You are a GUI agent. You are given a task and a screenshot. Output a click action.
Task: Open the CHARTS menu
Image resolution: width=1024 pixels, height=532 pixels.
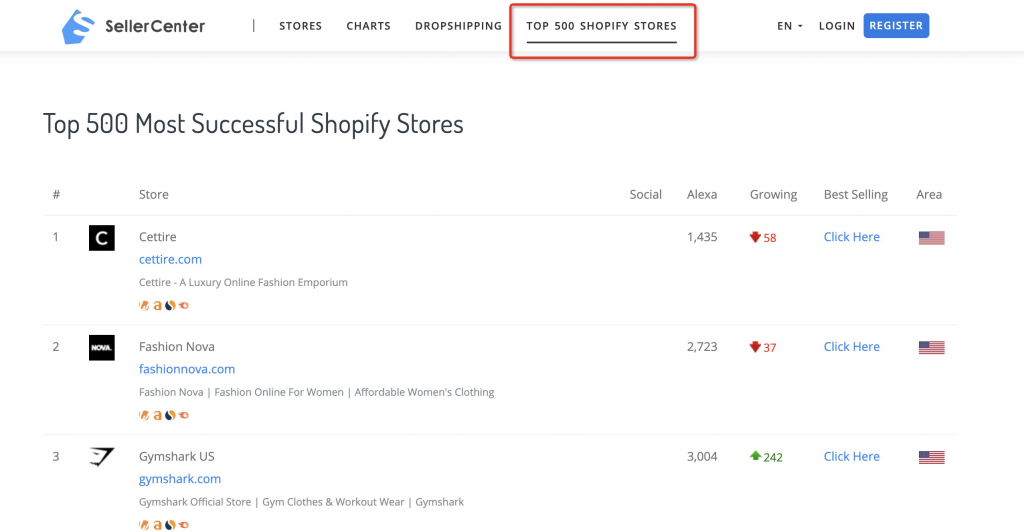point(368,26)
